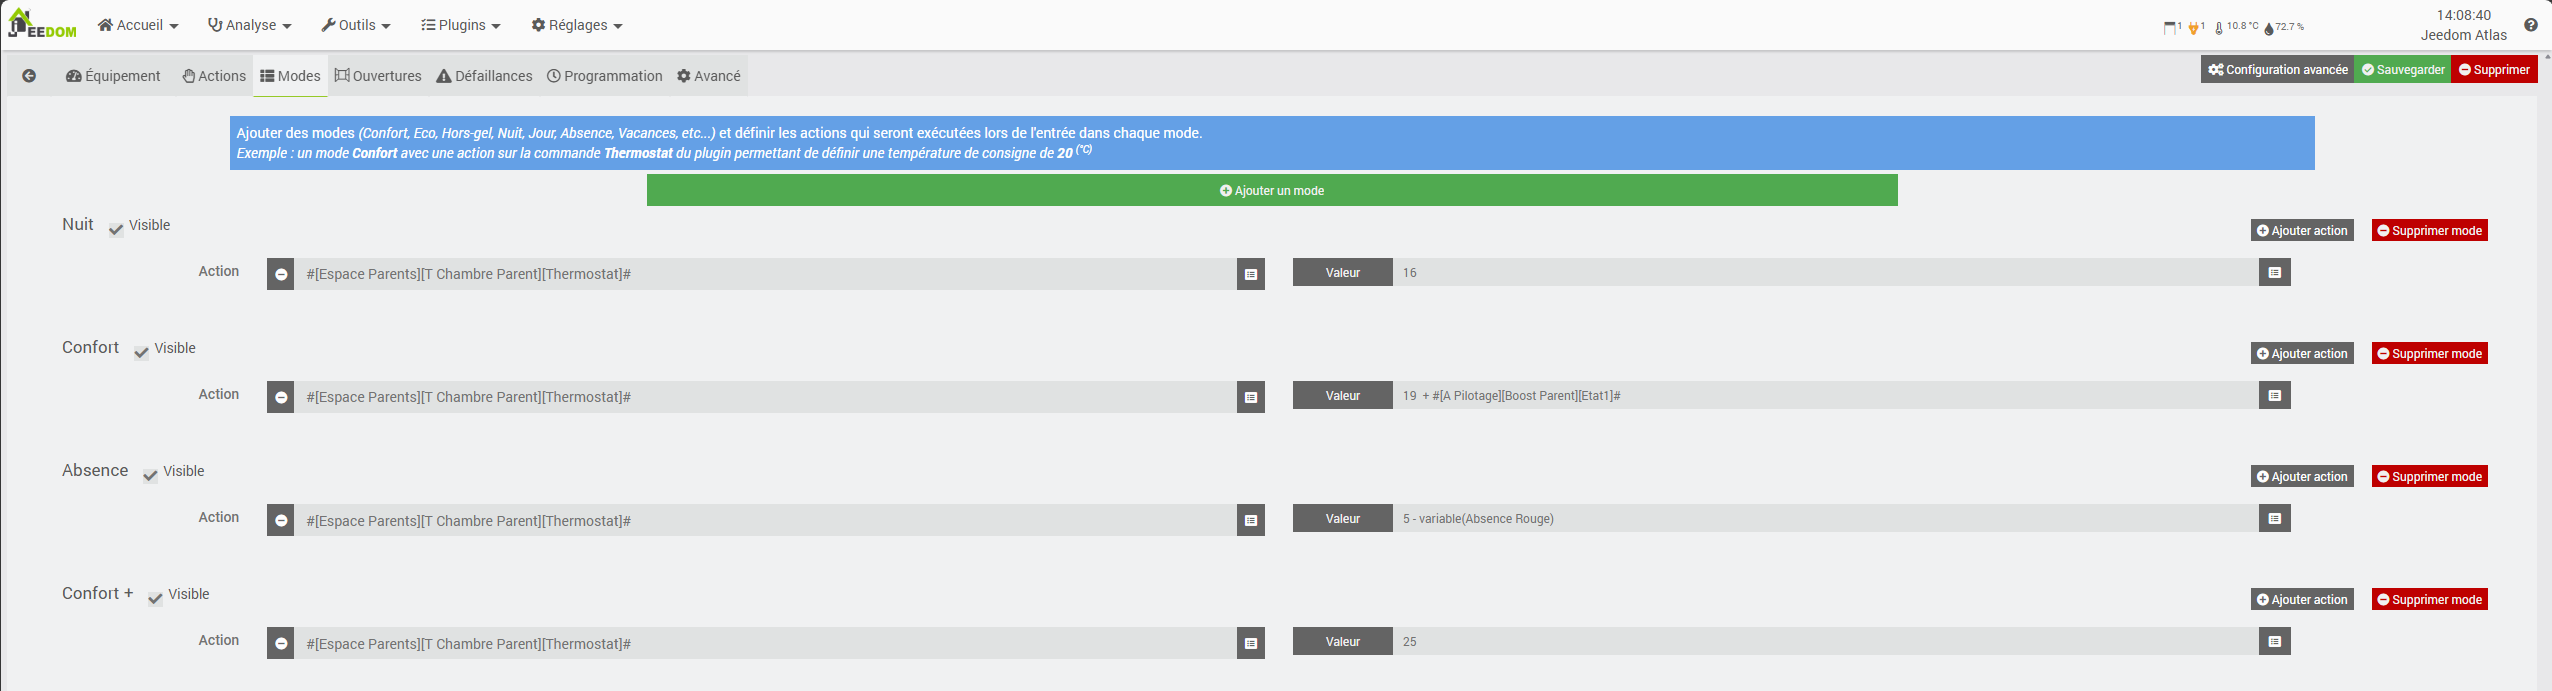Click the back arrow icon
This screenshot has width=2552, height=691.
coord(29,76)
